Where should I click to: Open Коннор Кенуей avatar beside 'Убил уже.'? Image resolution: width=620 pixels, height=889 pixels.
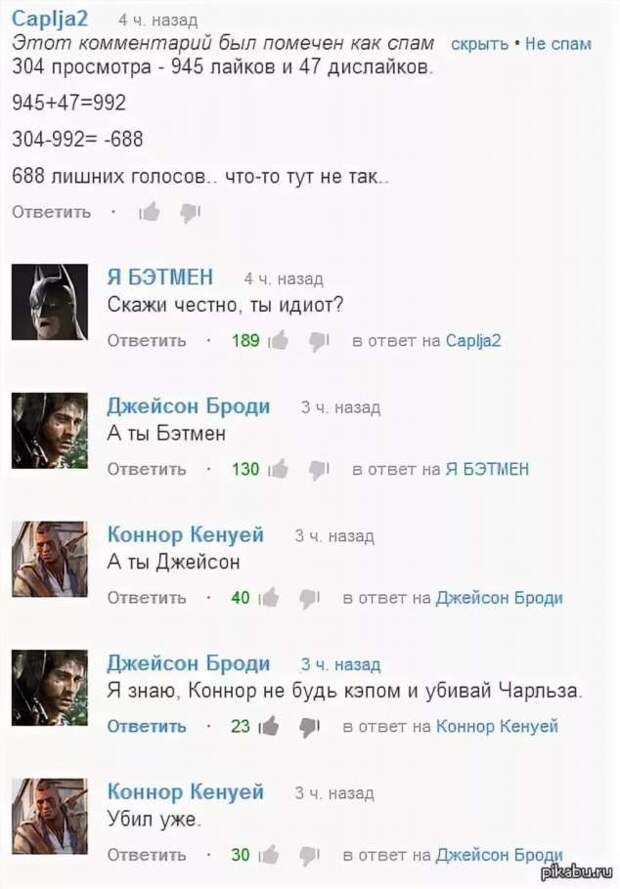(50, 816)
